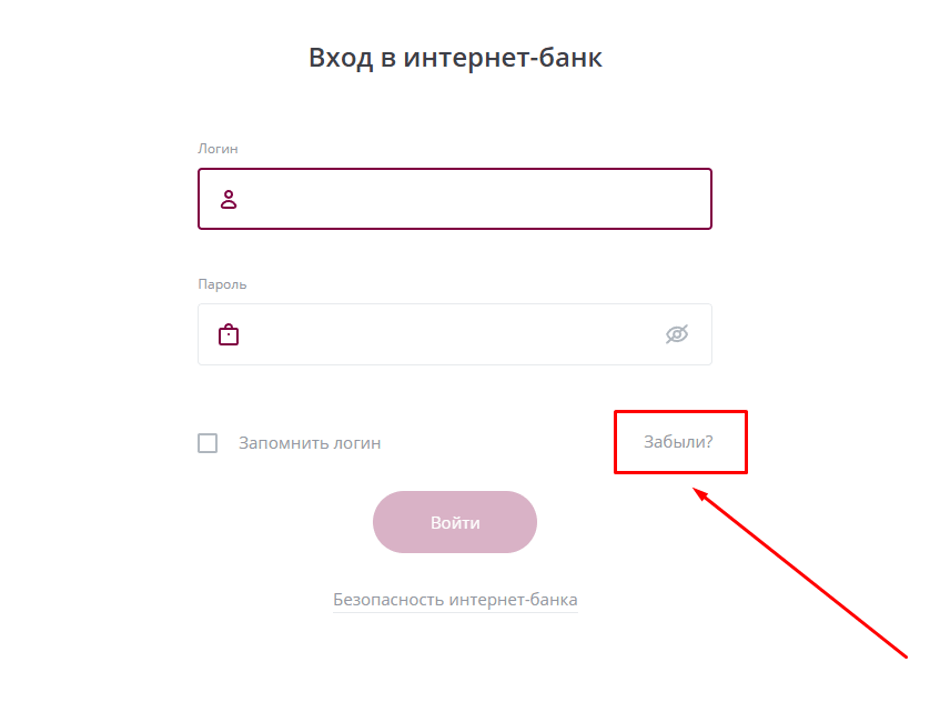Screen dimensions: 941x702
Task: Open the Безопасность интернет-банка link
Action: tap(455, 600)
